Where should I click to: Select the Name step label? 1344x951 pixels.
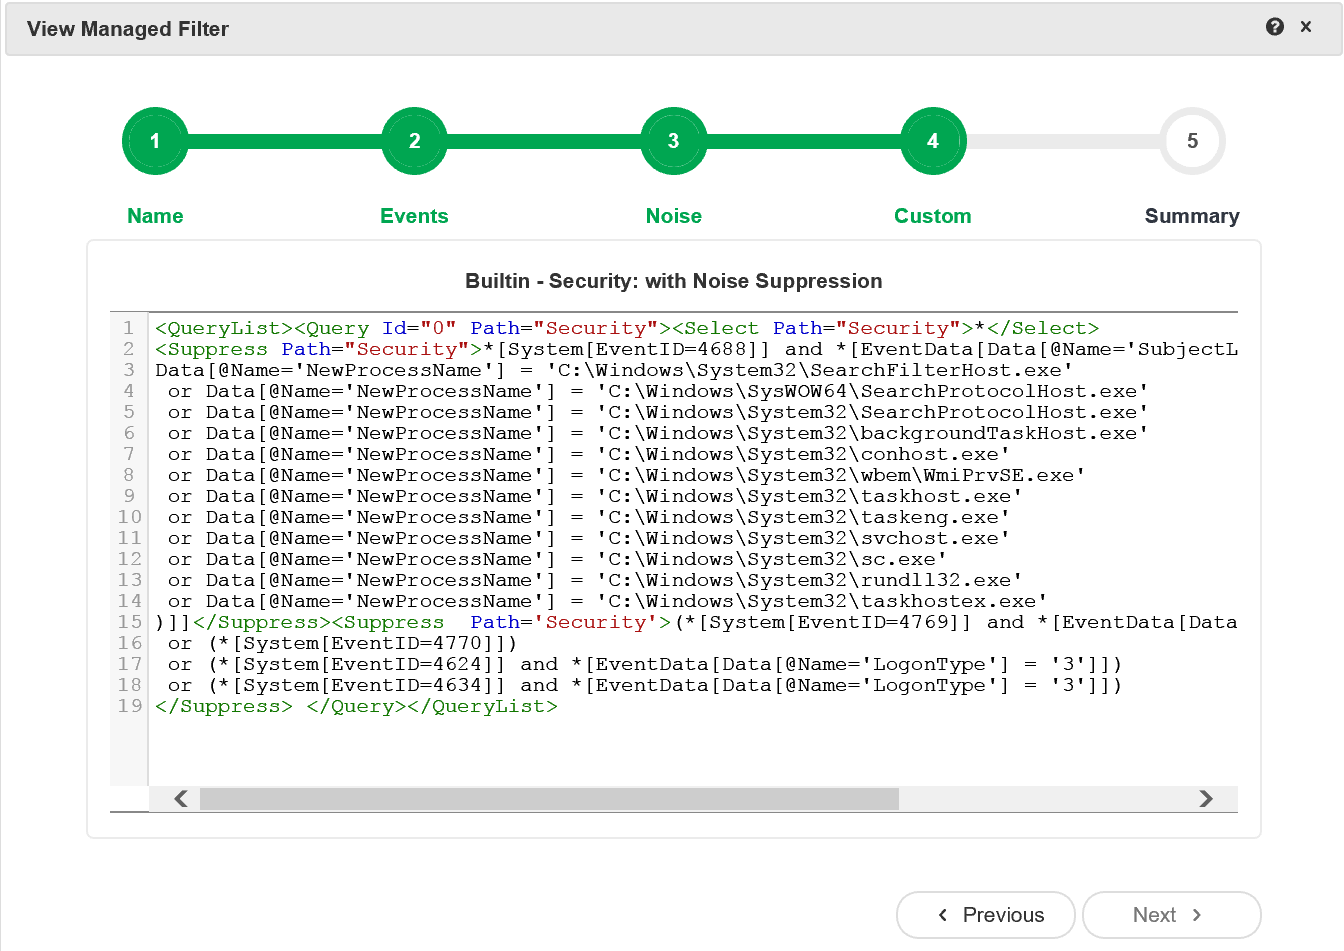pos(155,216)
